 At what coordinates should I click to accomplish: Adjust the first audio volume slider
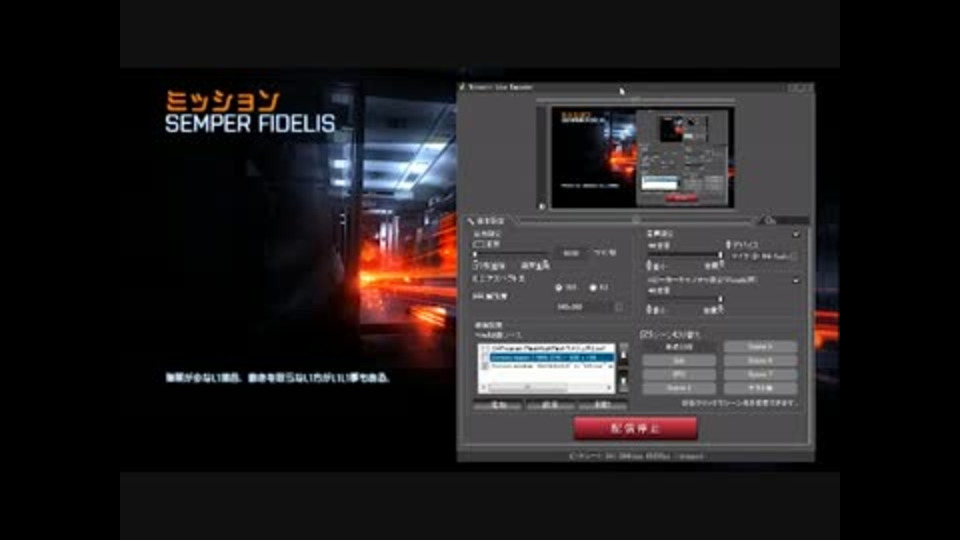click(684, 254)
